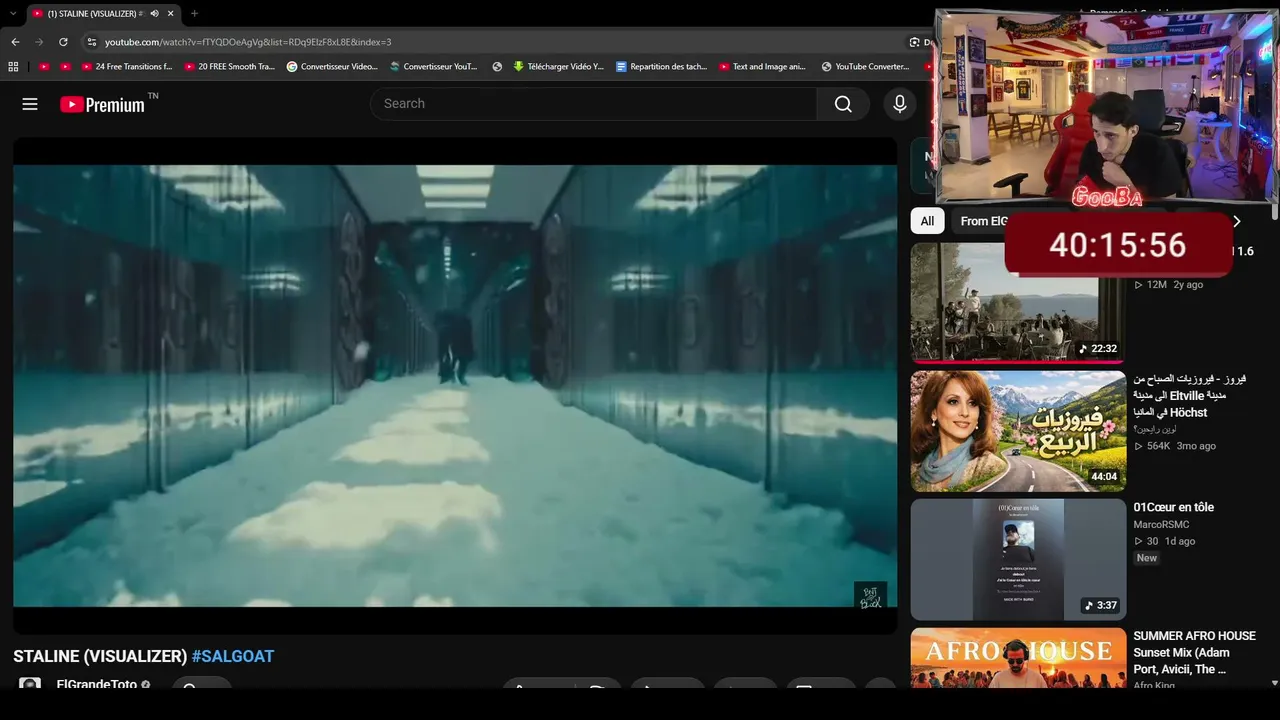Click the magnifier search button
This screenshot has width=1280, height=720.
click(x=843, y=104)
